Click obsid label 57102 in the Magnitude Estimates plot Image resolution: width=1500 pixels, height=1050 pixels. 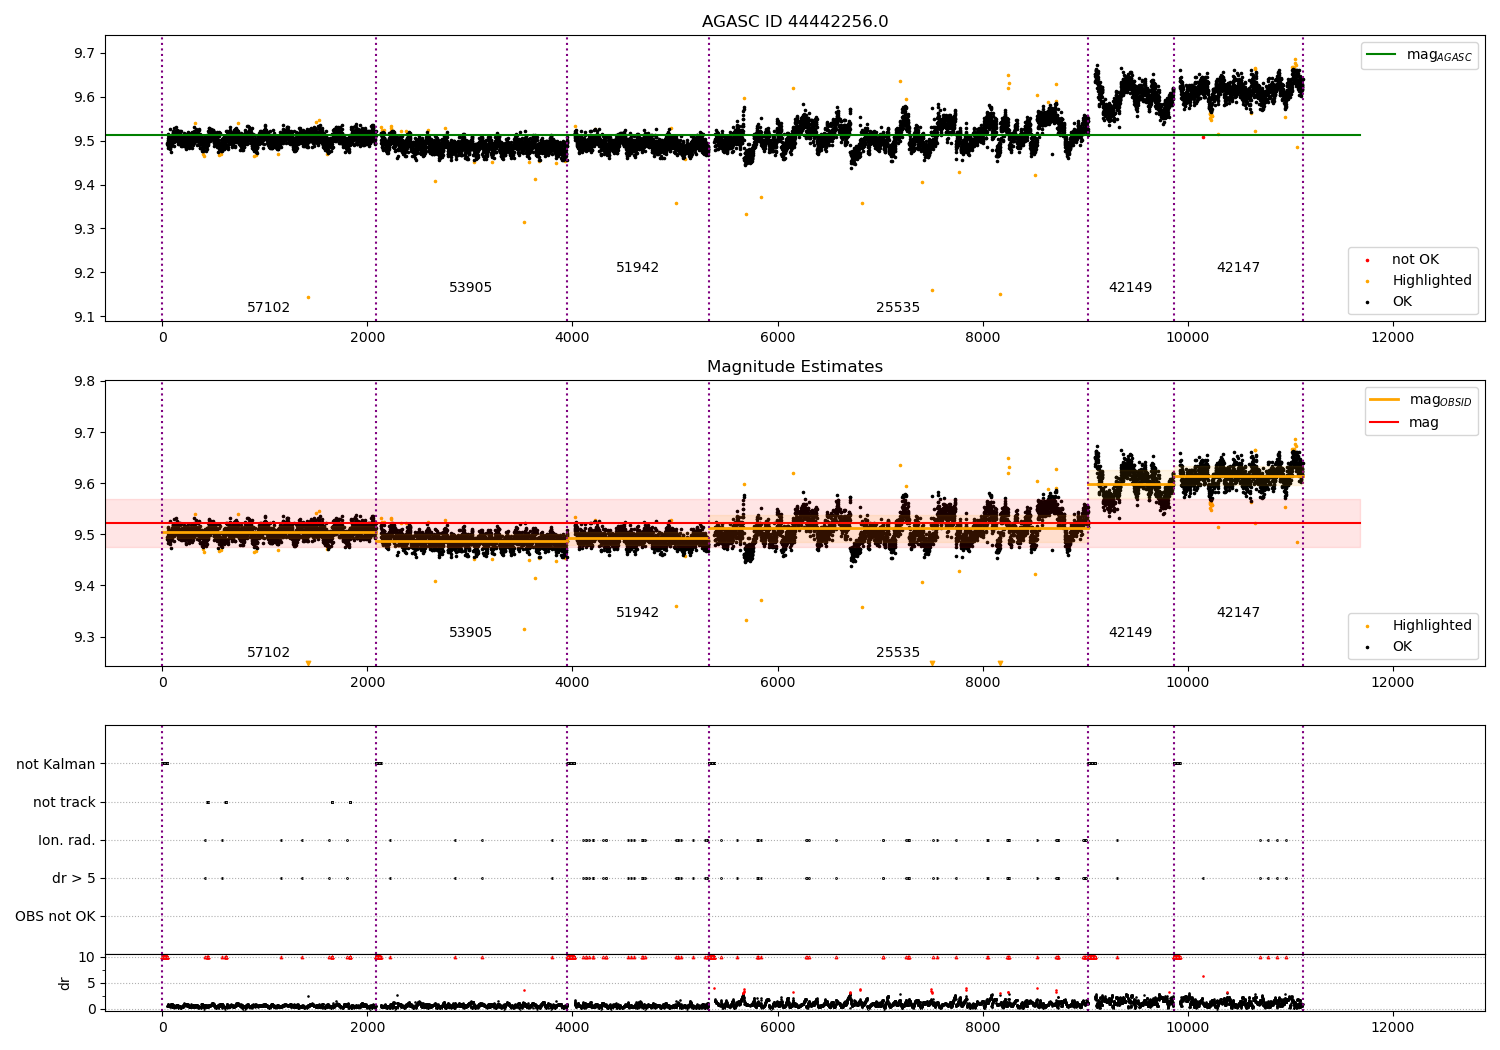pos(268,653)
